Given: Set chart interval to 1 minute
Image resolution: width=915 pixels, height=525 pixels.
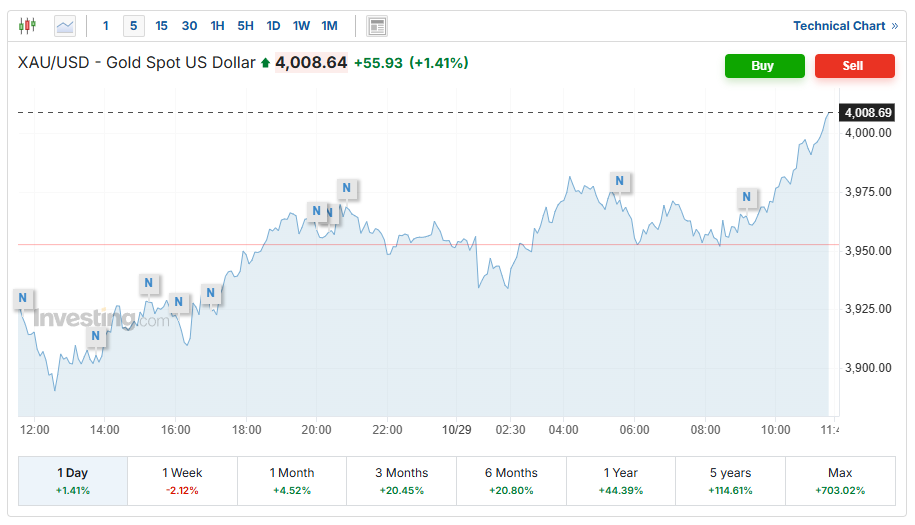Looking at the screenshot, I should 106,26.
